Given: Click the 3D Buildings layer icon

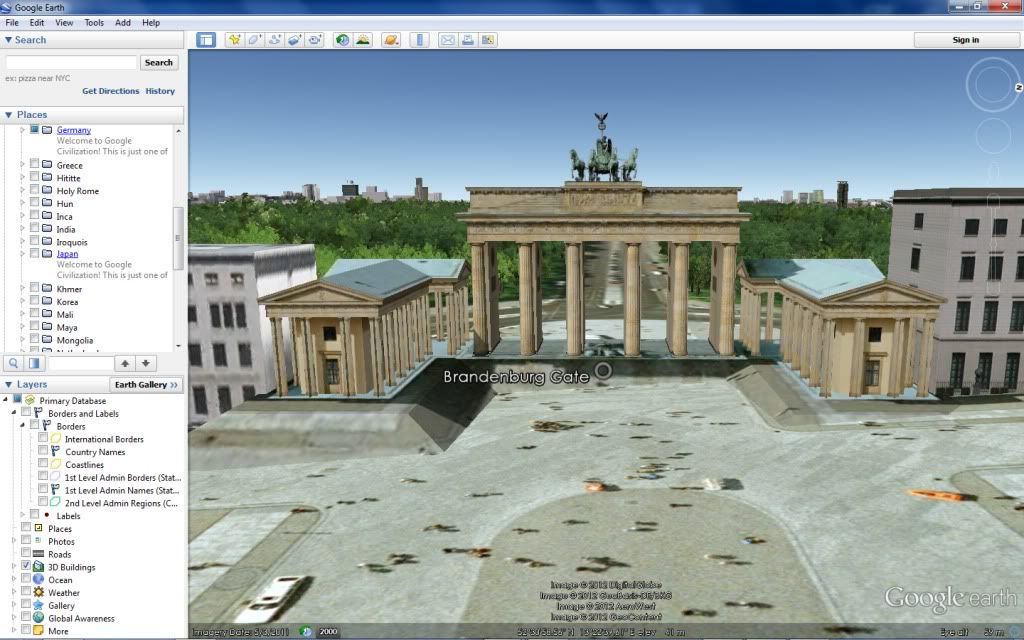Looking at the screenshot, I should (39, 567).
